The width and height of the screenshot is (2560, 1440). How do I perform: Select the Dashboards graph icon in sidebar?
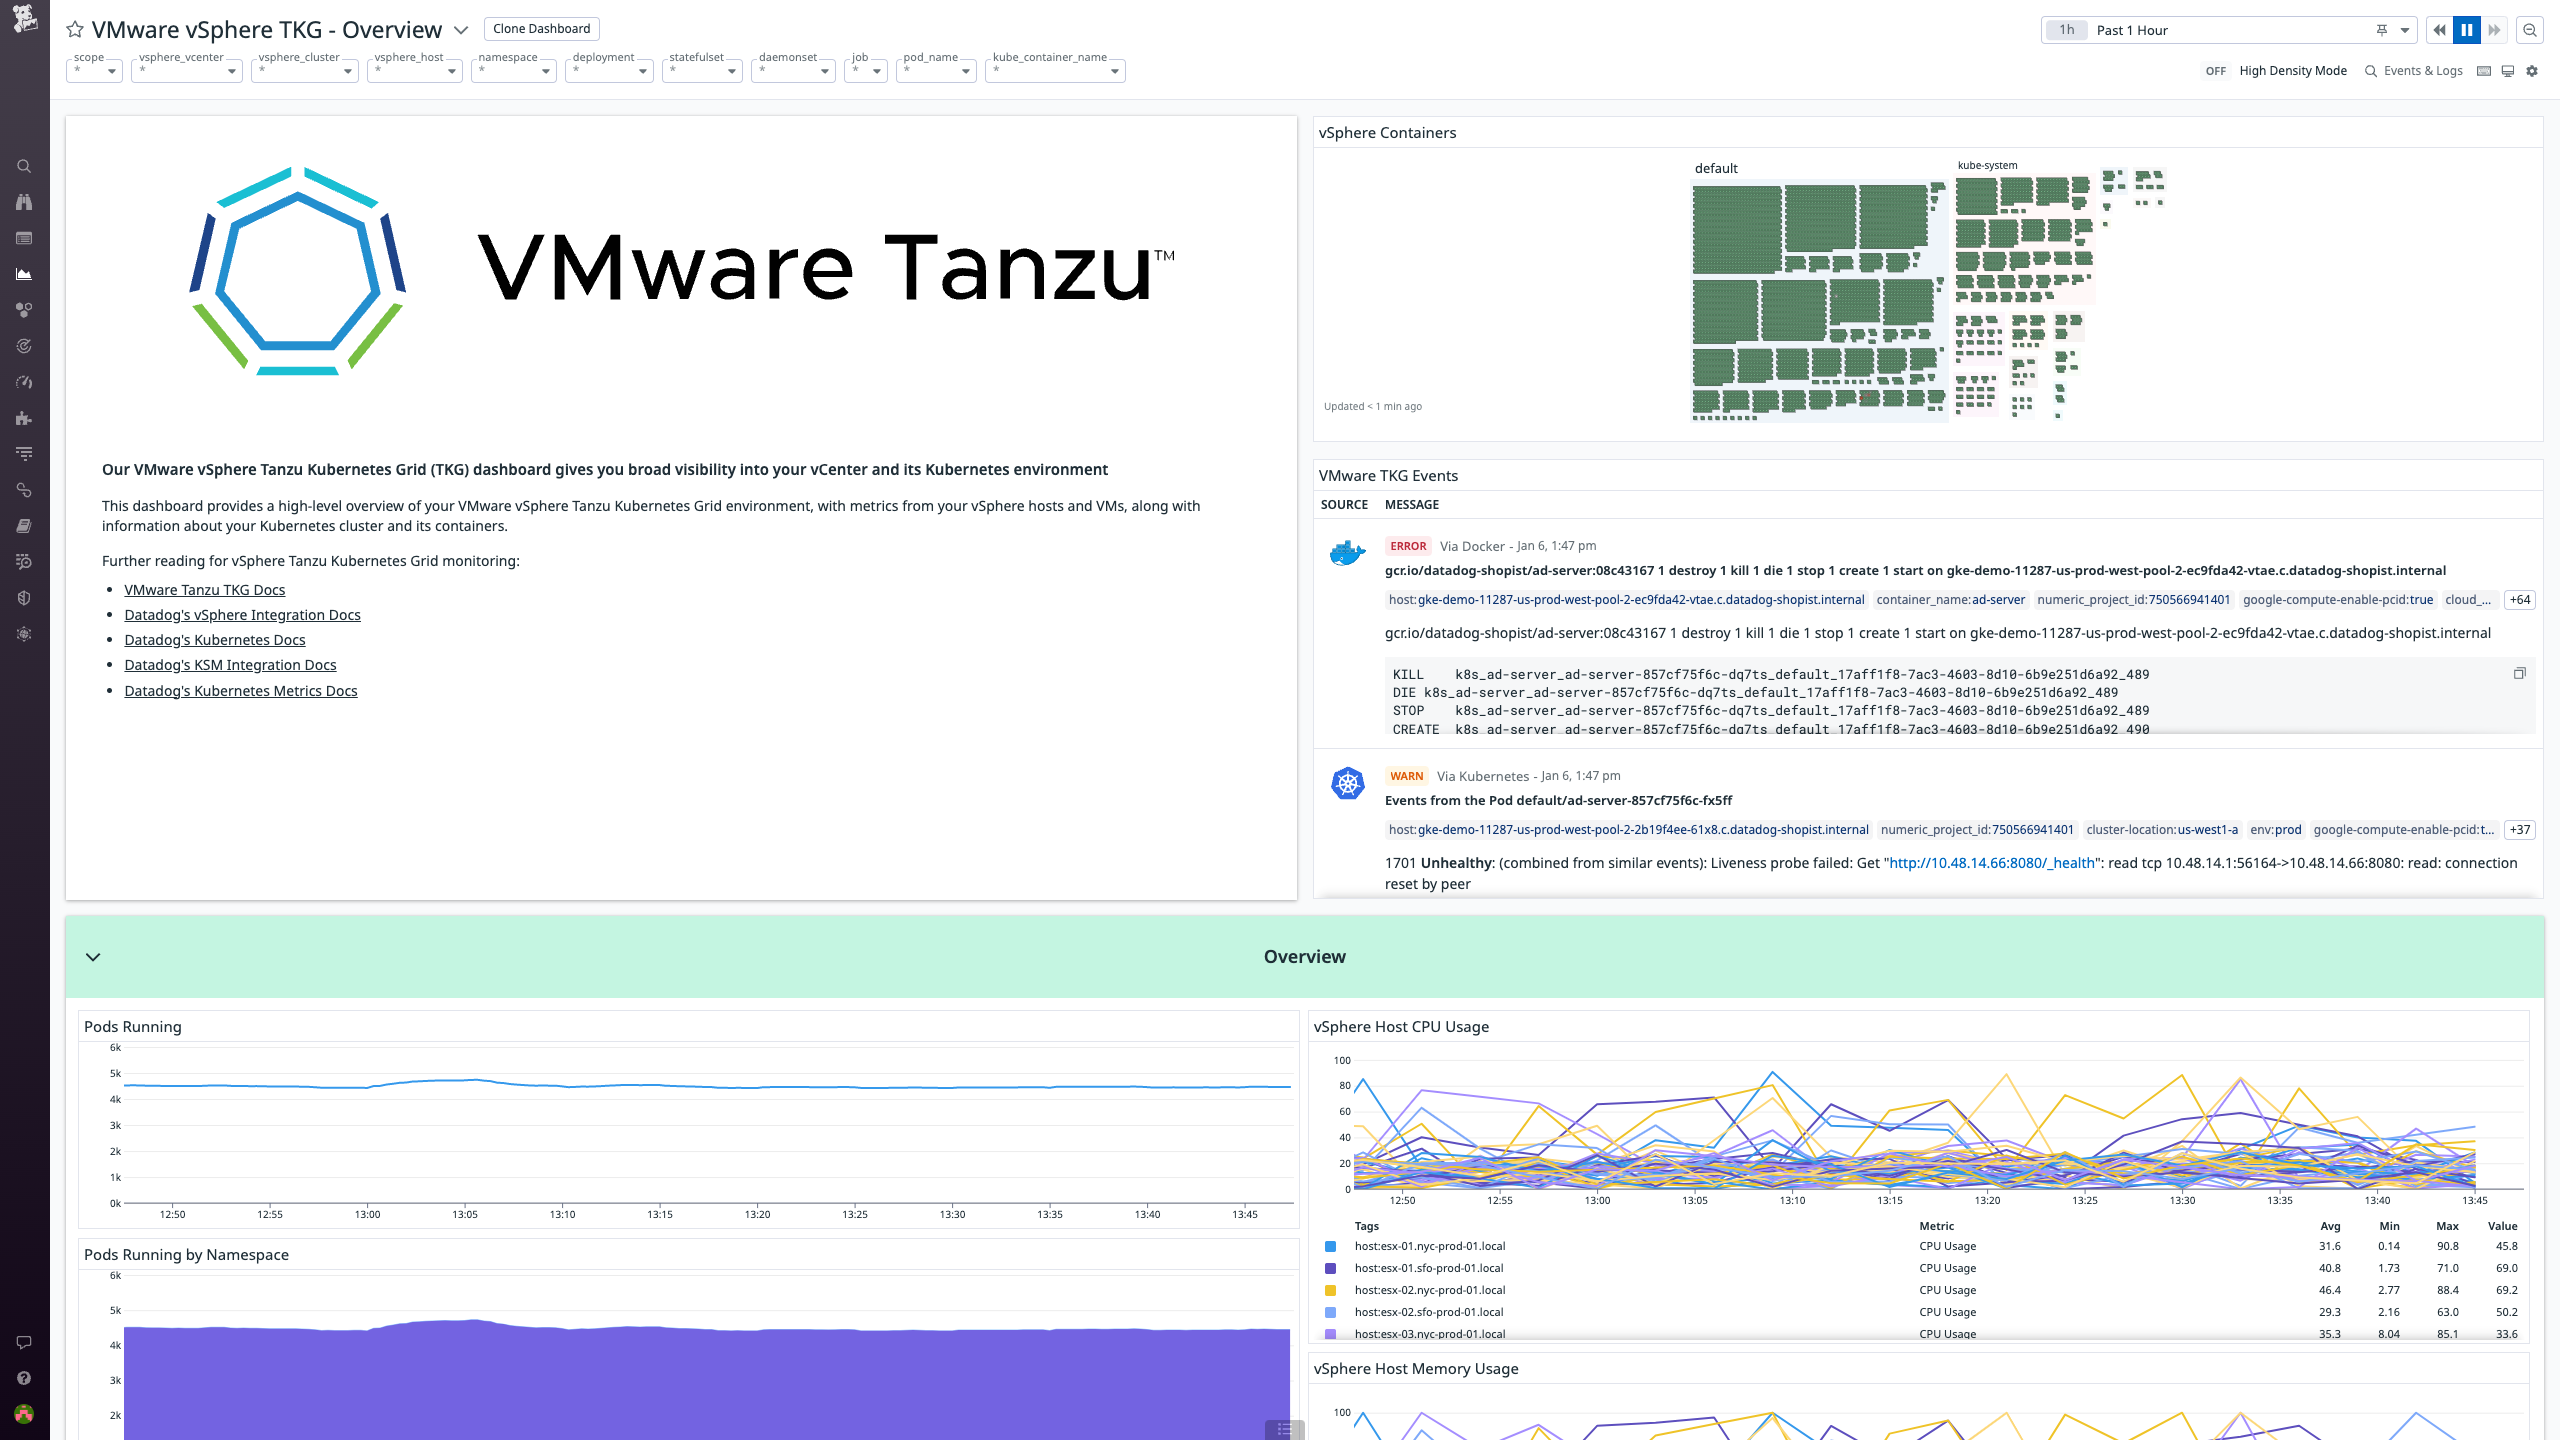click(x=24, y=274)
